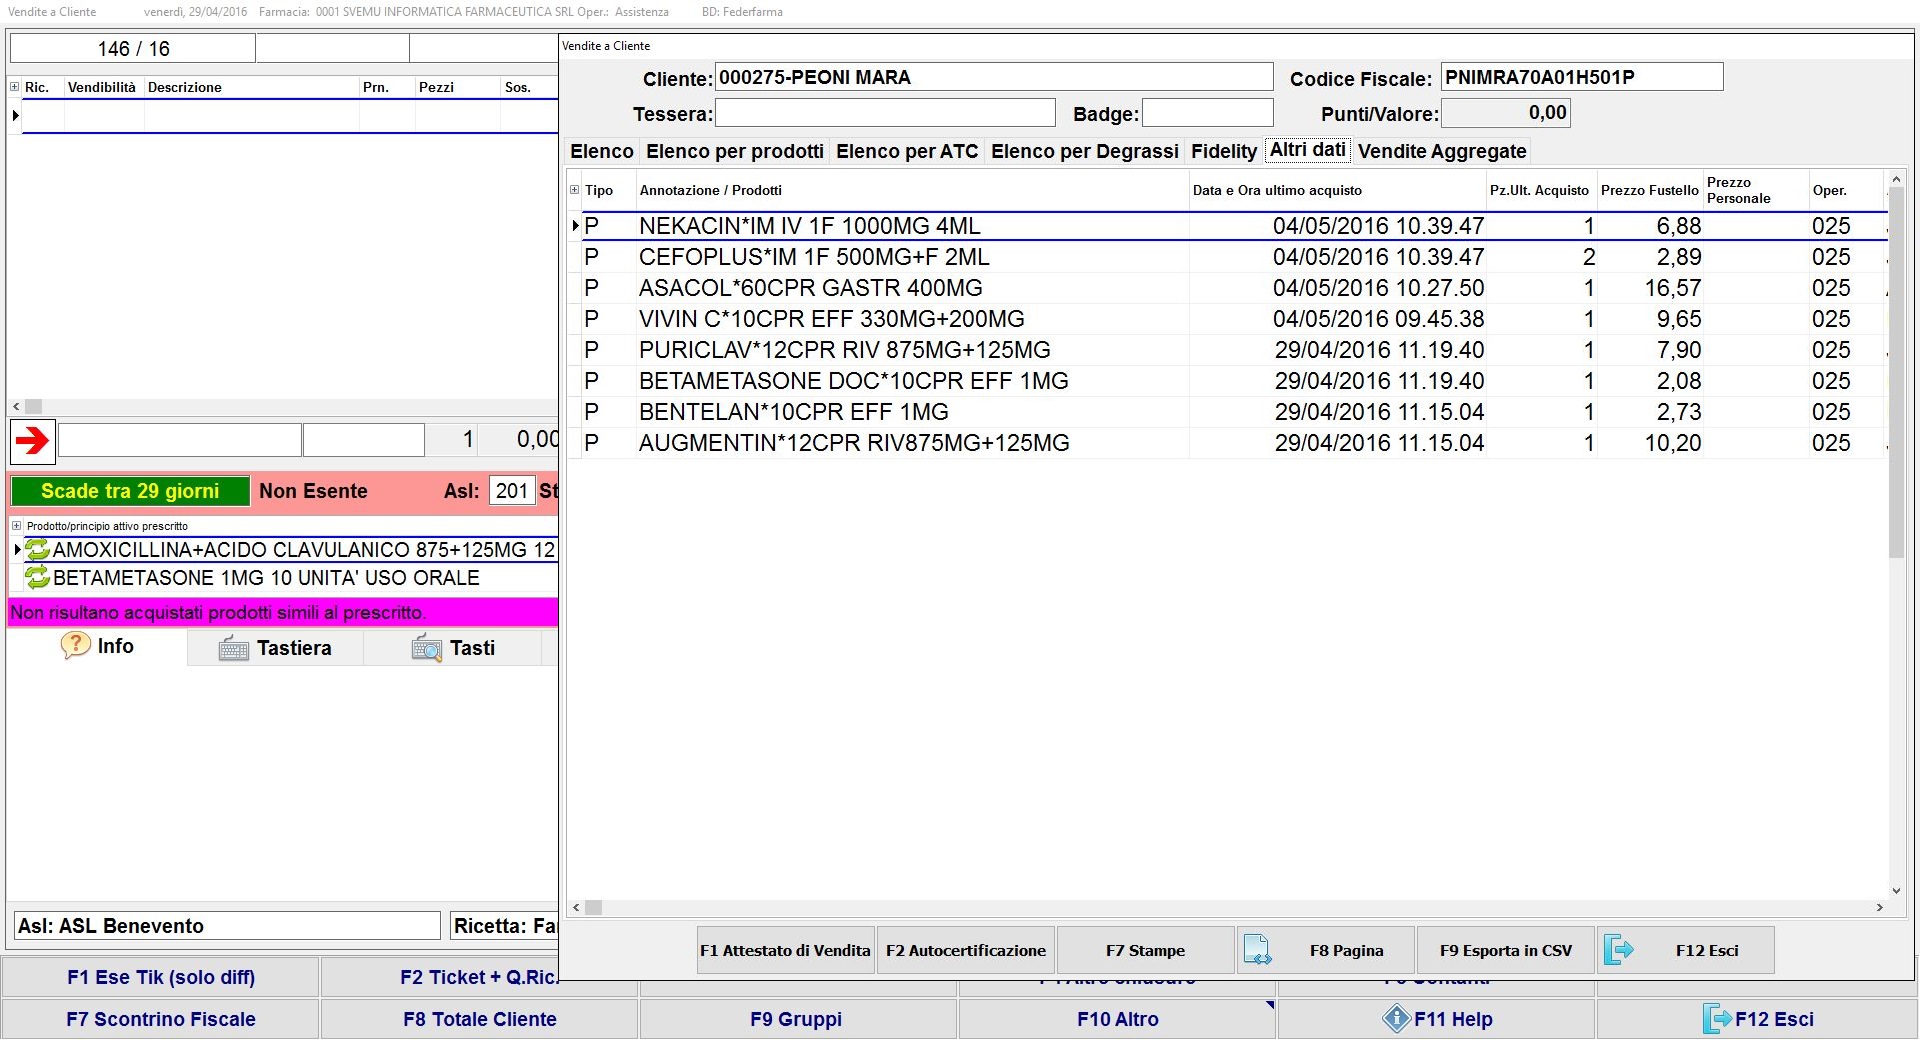Screen dimensions: 1920x1040
Task: Click the red arrow icon
Action: 33,440
